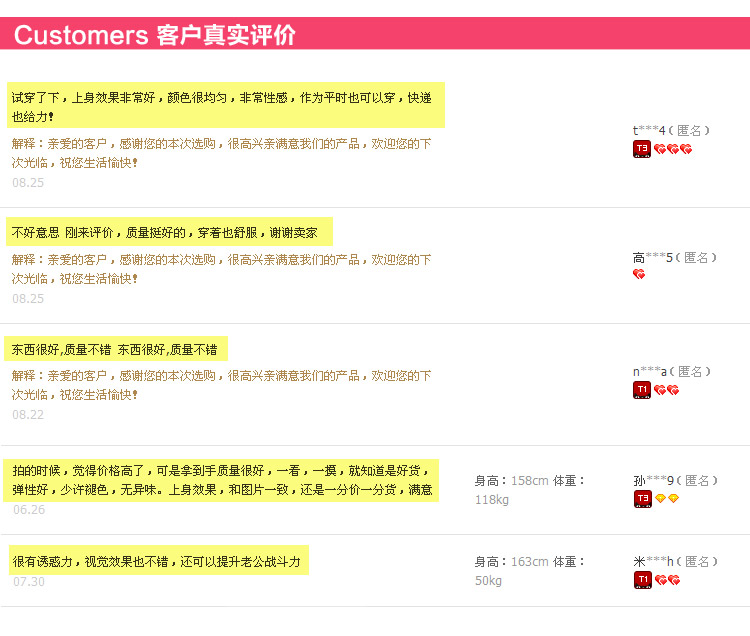This screenshot has height=636, width=750.
Task: Click the T1 badge under 米***h
Action: point(642,579)
